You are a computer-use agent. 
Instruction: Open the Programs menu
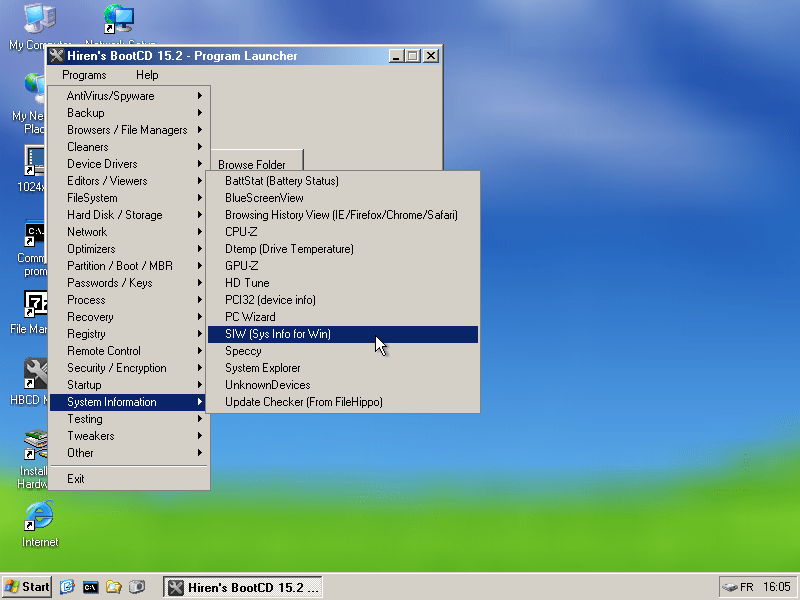pyautogui.click(x=84, y=75)
